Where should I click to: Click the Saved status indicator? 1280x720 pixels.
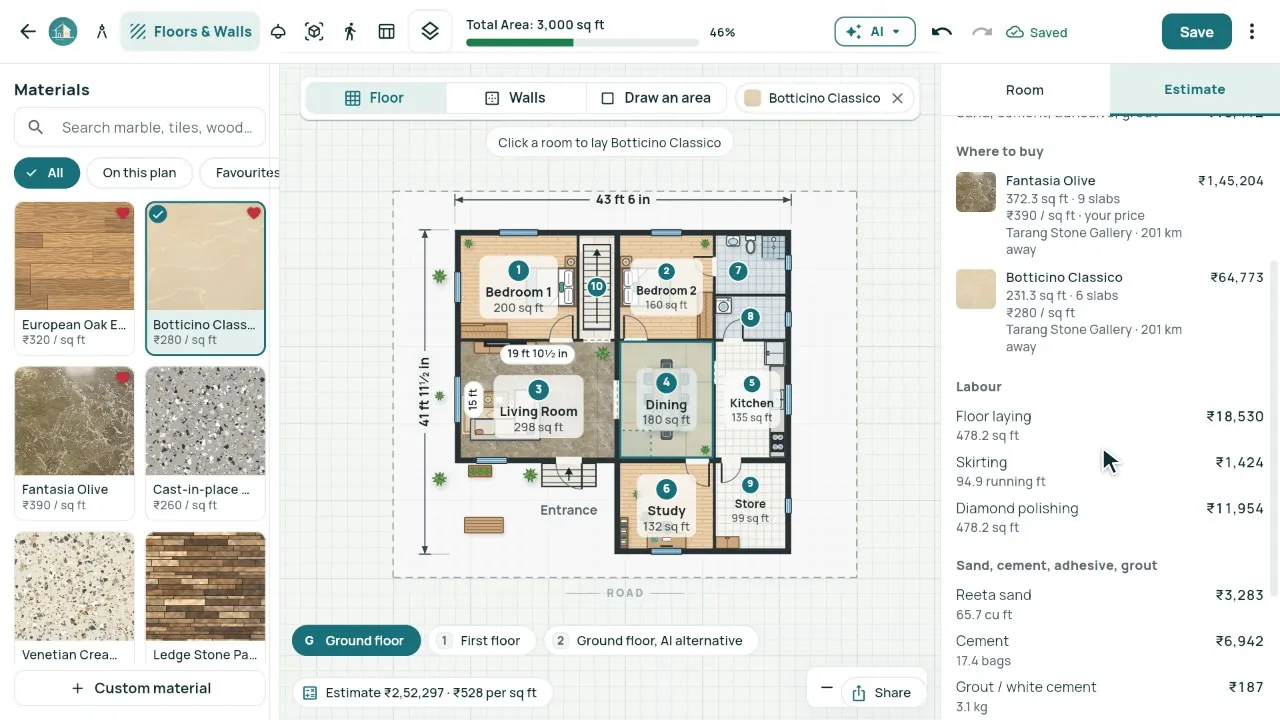coord(1037,32)
